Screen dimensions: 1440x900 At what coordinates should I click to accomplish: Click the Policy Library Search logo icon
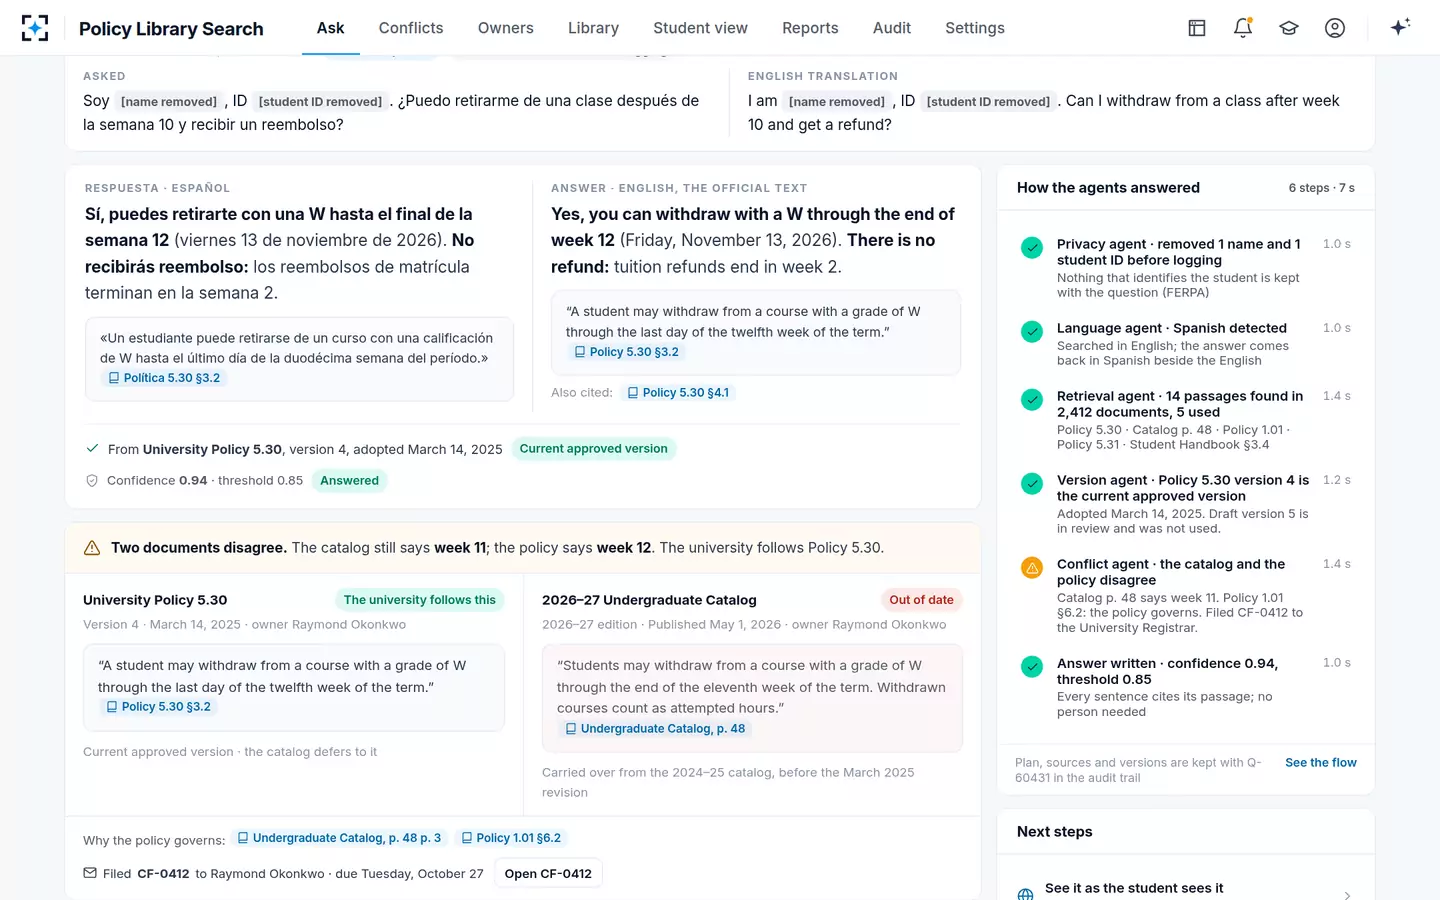35,28
